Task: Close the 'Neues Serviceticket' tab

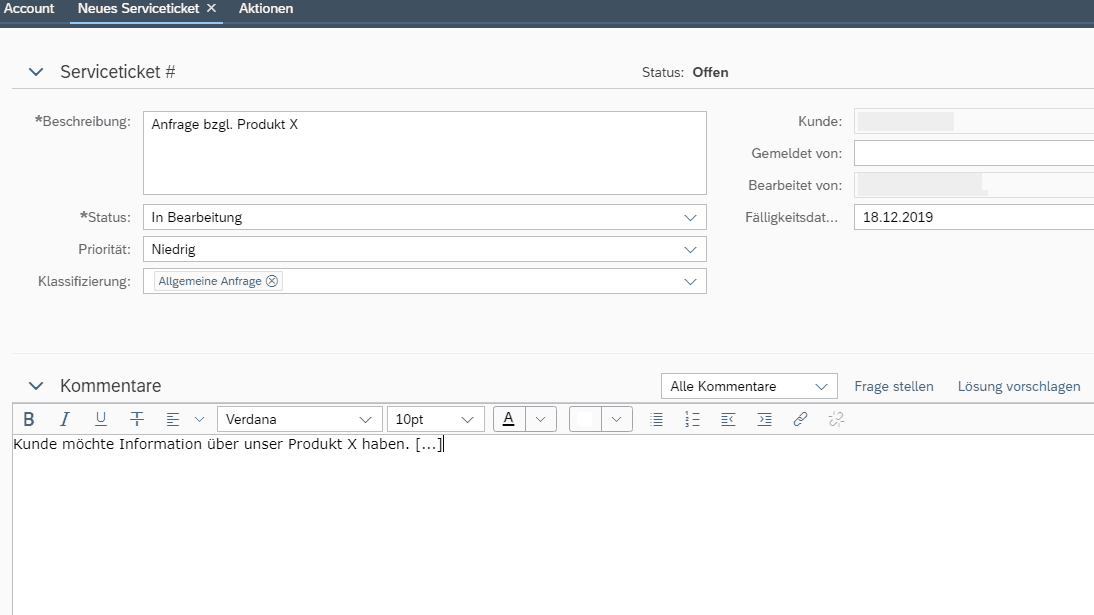Action: [211, 8]
